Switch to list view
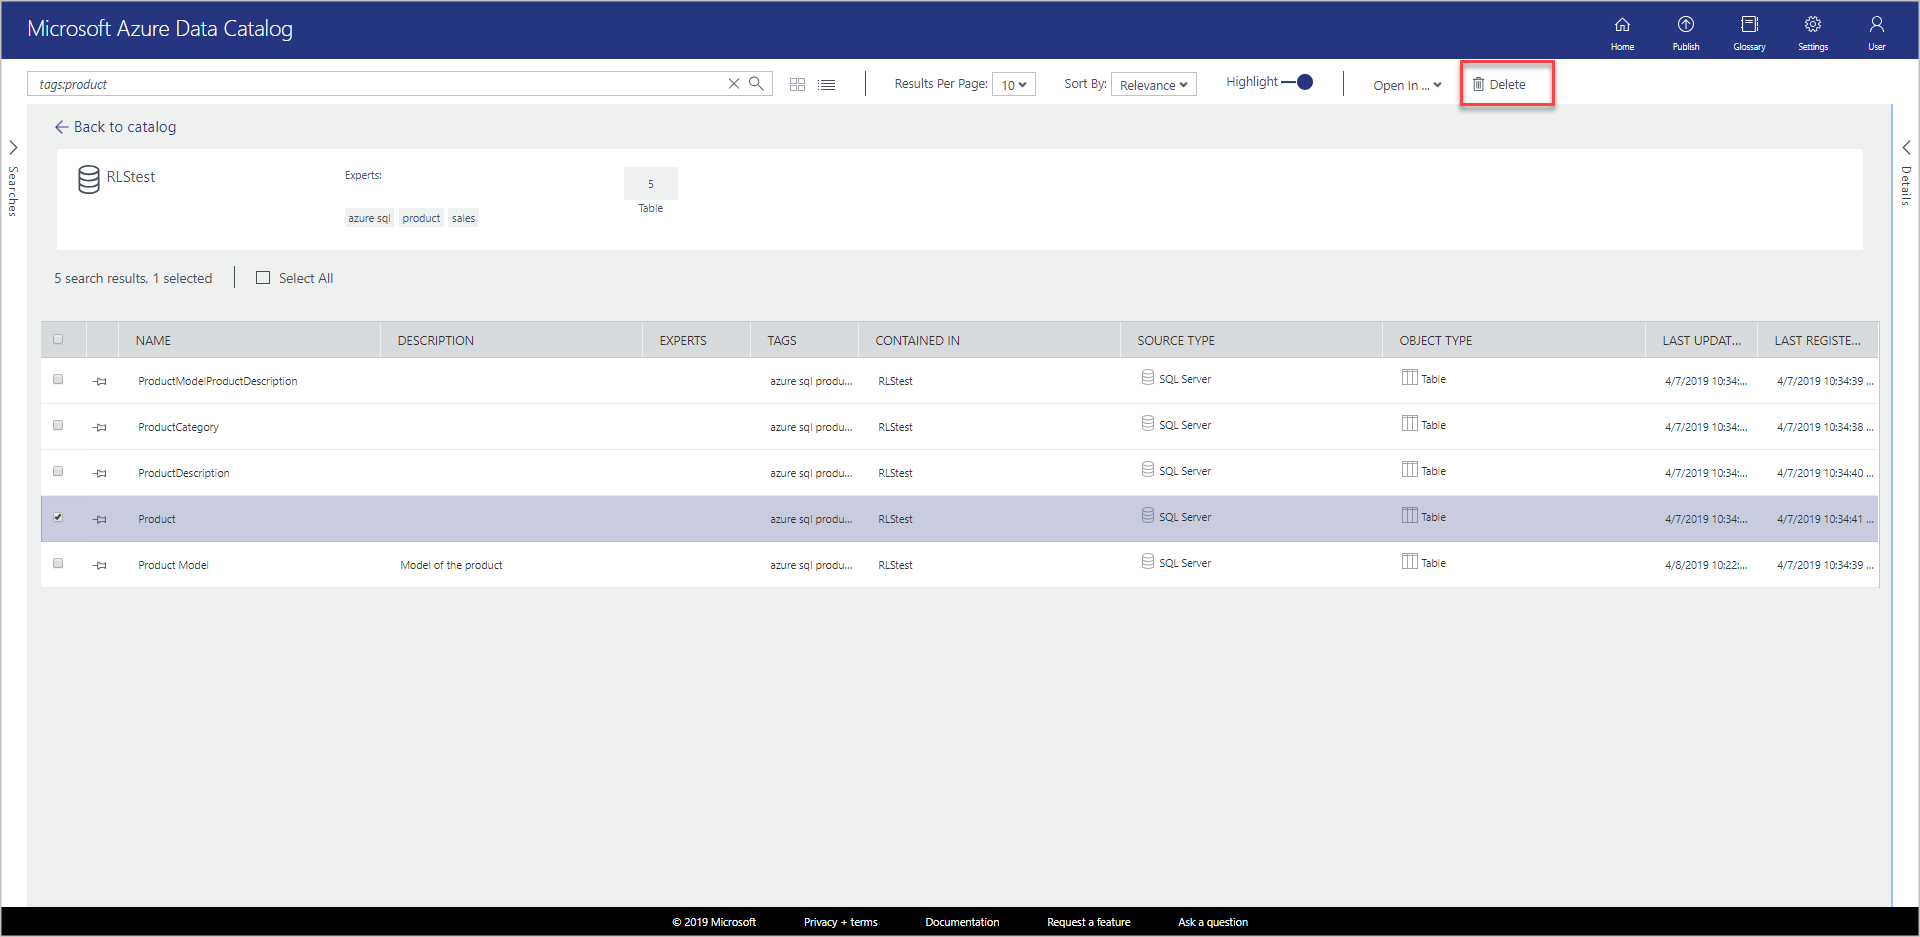Image resolution: width=1920 pixels, height=937 pixels. [x=827, y=85]
